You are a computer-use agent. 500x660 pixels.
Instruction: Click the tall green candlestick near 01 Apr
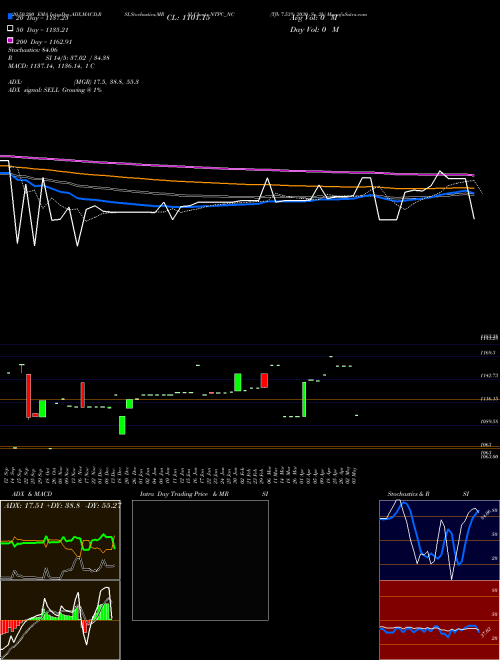click(304, 399)
